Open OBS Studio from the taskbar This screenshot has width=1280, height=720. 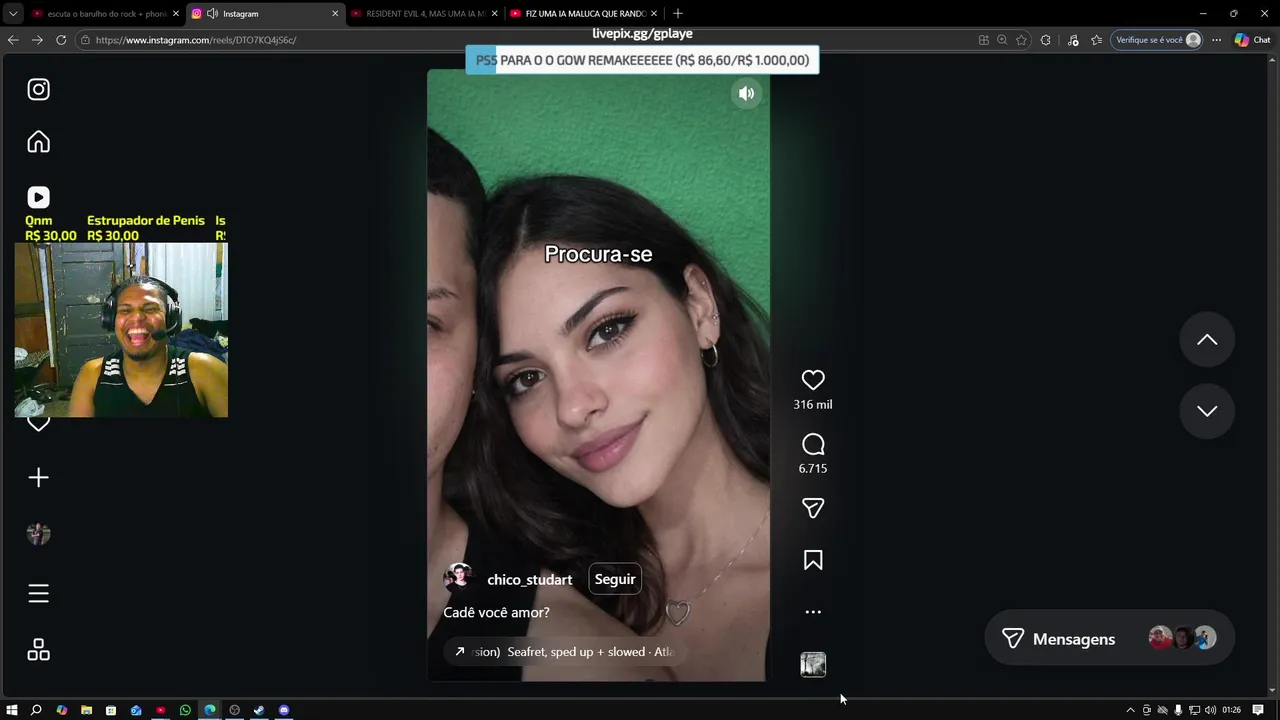(x=235, y=710)
